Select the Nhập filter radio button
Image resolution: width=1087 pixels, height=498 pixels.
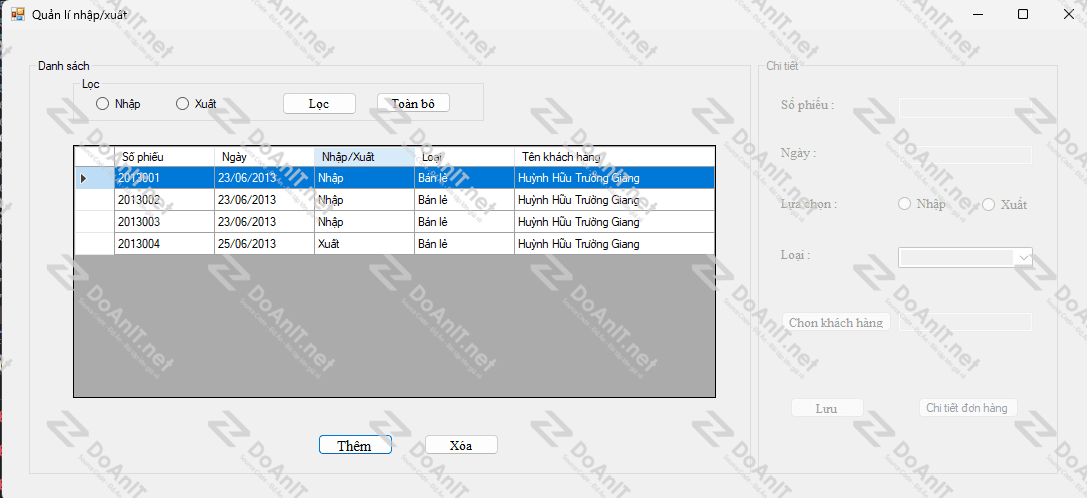102,104
